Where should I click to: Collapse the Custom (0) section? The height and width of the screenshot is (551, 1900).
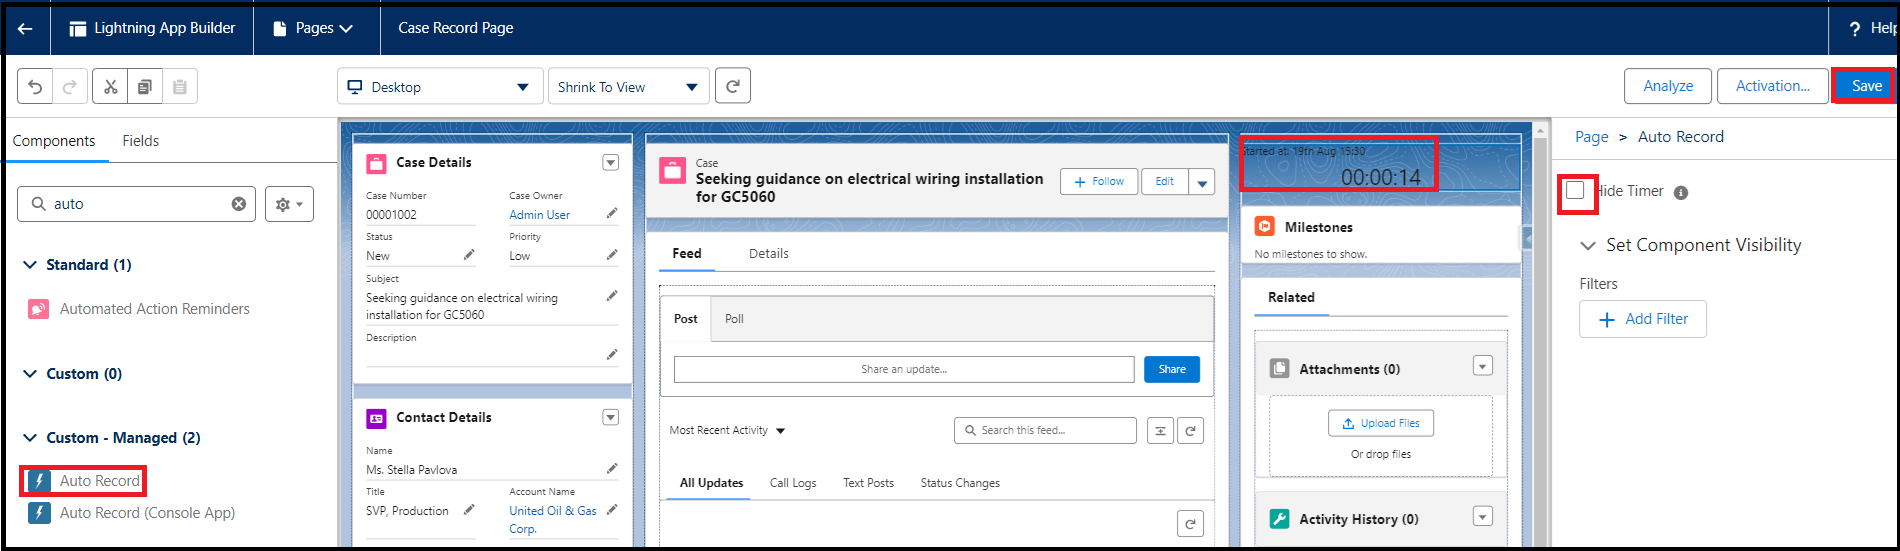pos(30,374)
